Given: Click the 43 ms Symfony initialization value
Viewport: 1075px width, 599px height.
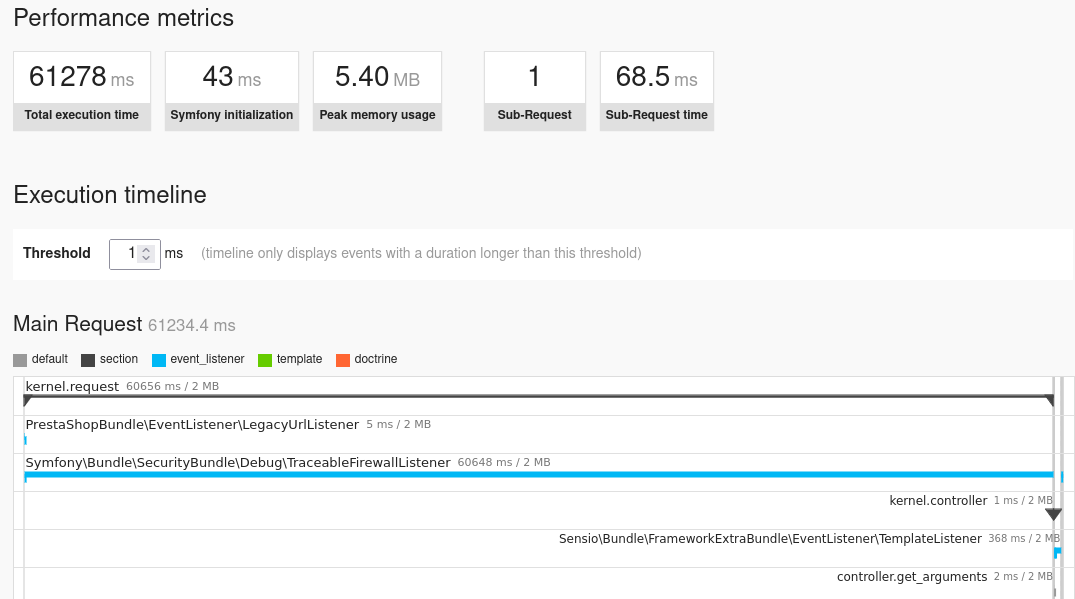Looking at the screenshot, I should coord(232,77).
